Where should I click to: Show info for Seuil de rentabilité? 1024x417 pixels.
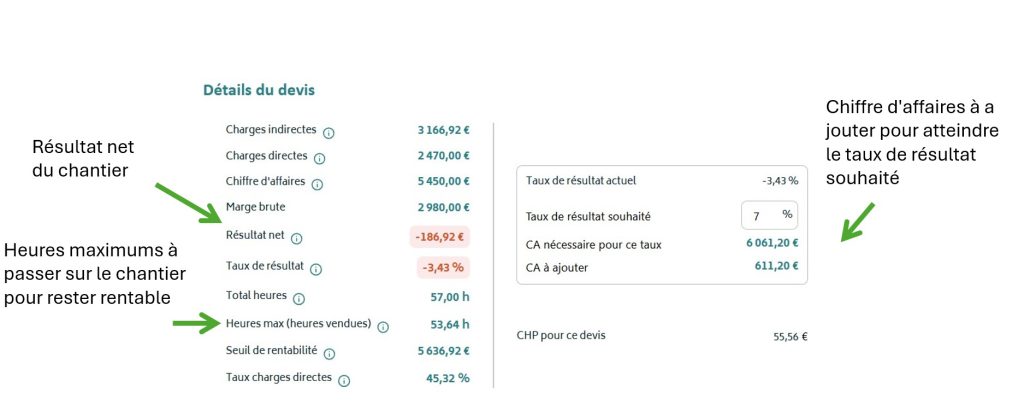330,354
